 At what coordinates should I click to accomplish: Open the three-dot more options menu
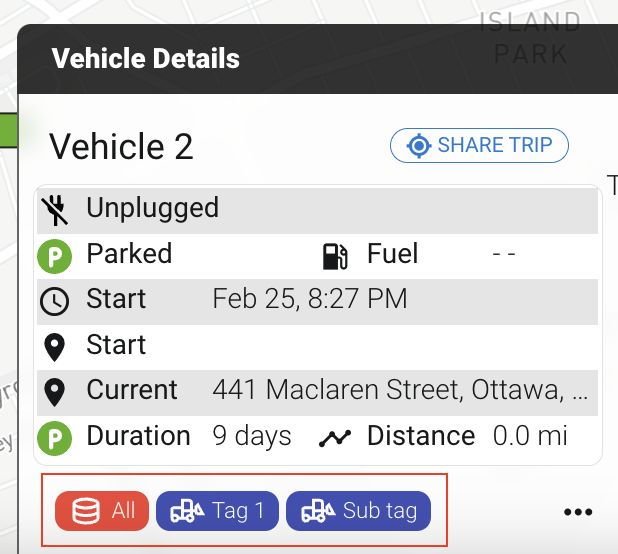(x=578, y=512)
